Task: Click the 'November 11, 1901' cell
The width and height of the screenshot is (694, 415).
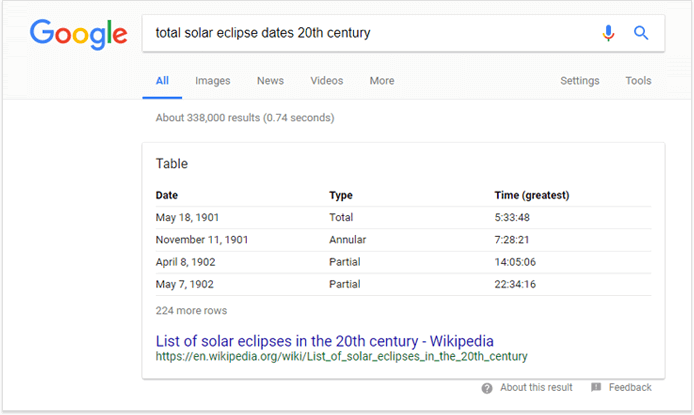Action: point(202,240)
